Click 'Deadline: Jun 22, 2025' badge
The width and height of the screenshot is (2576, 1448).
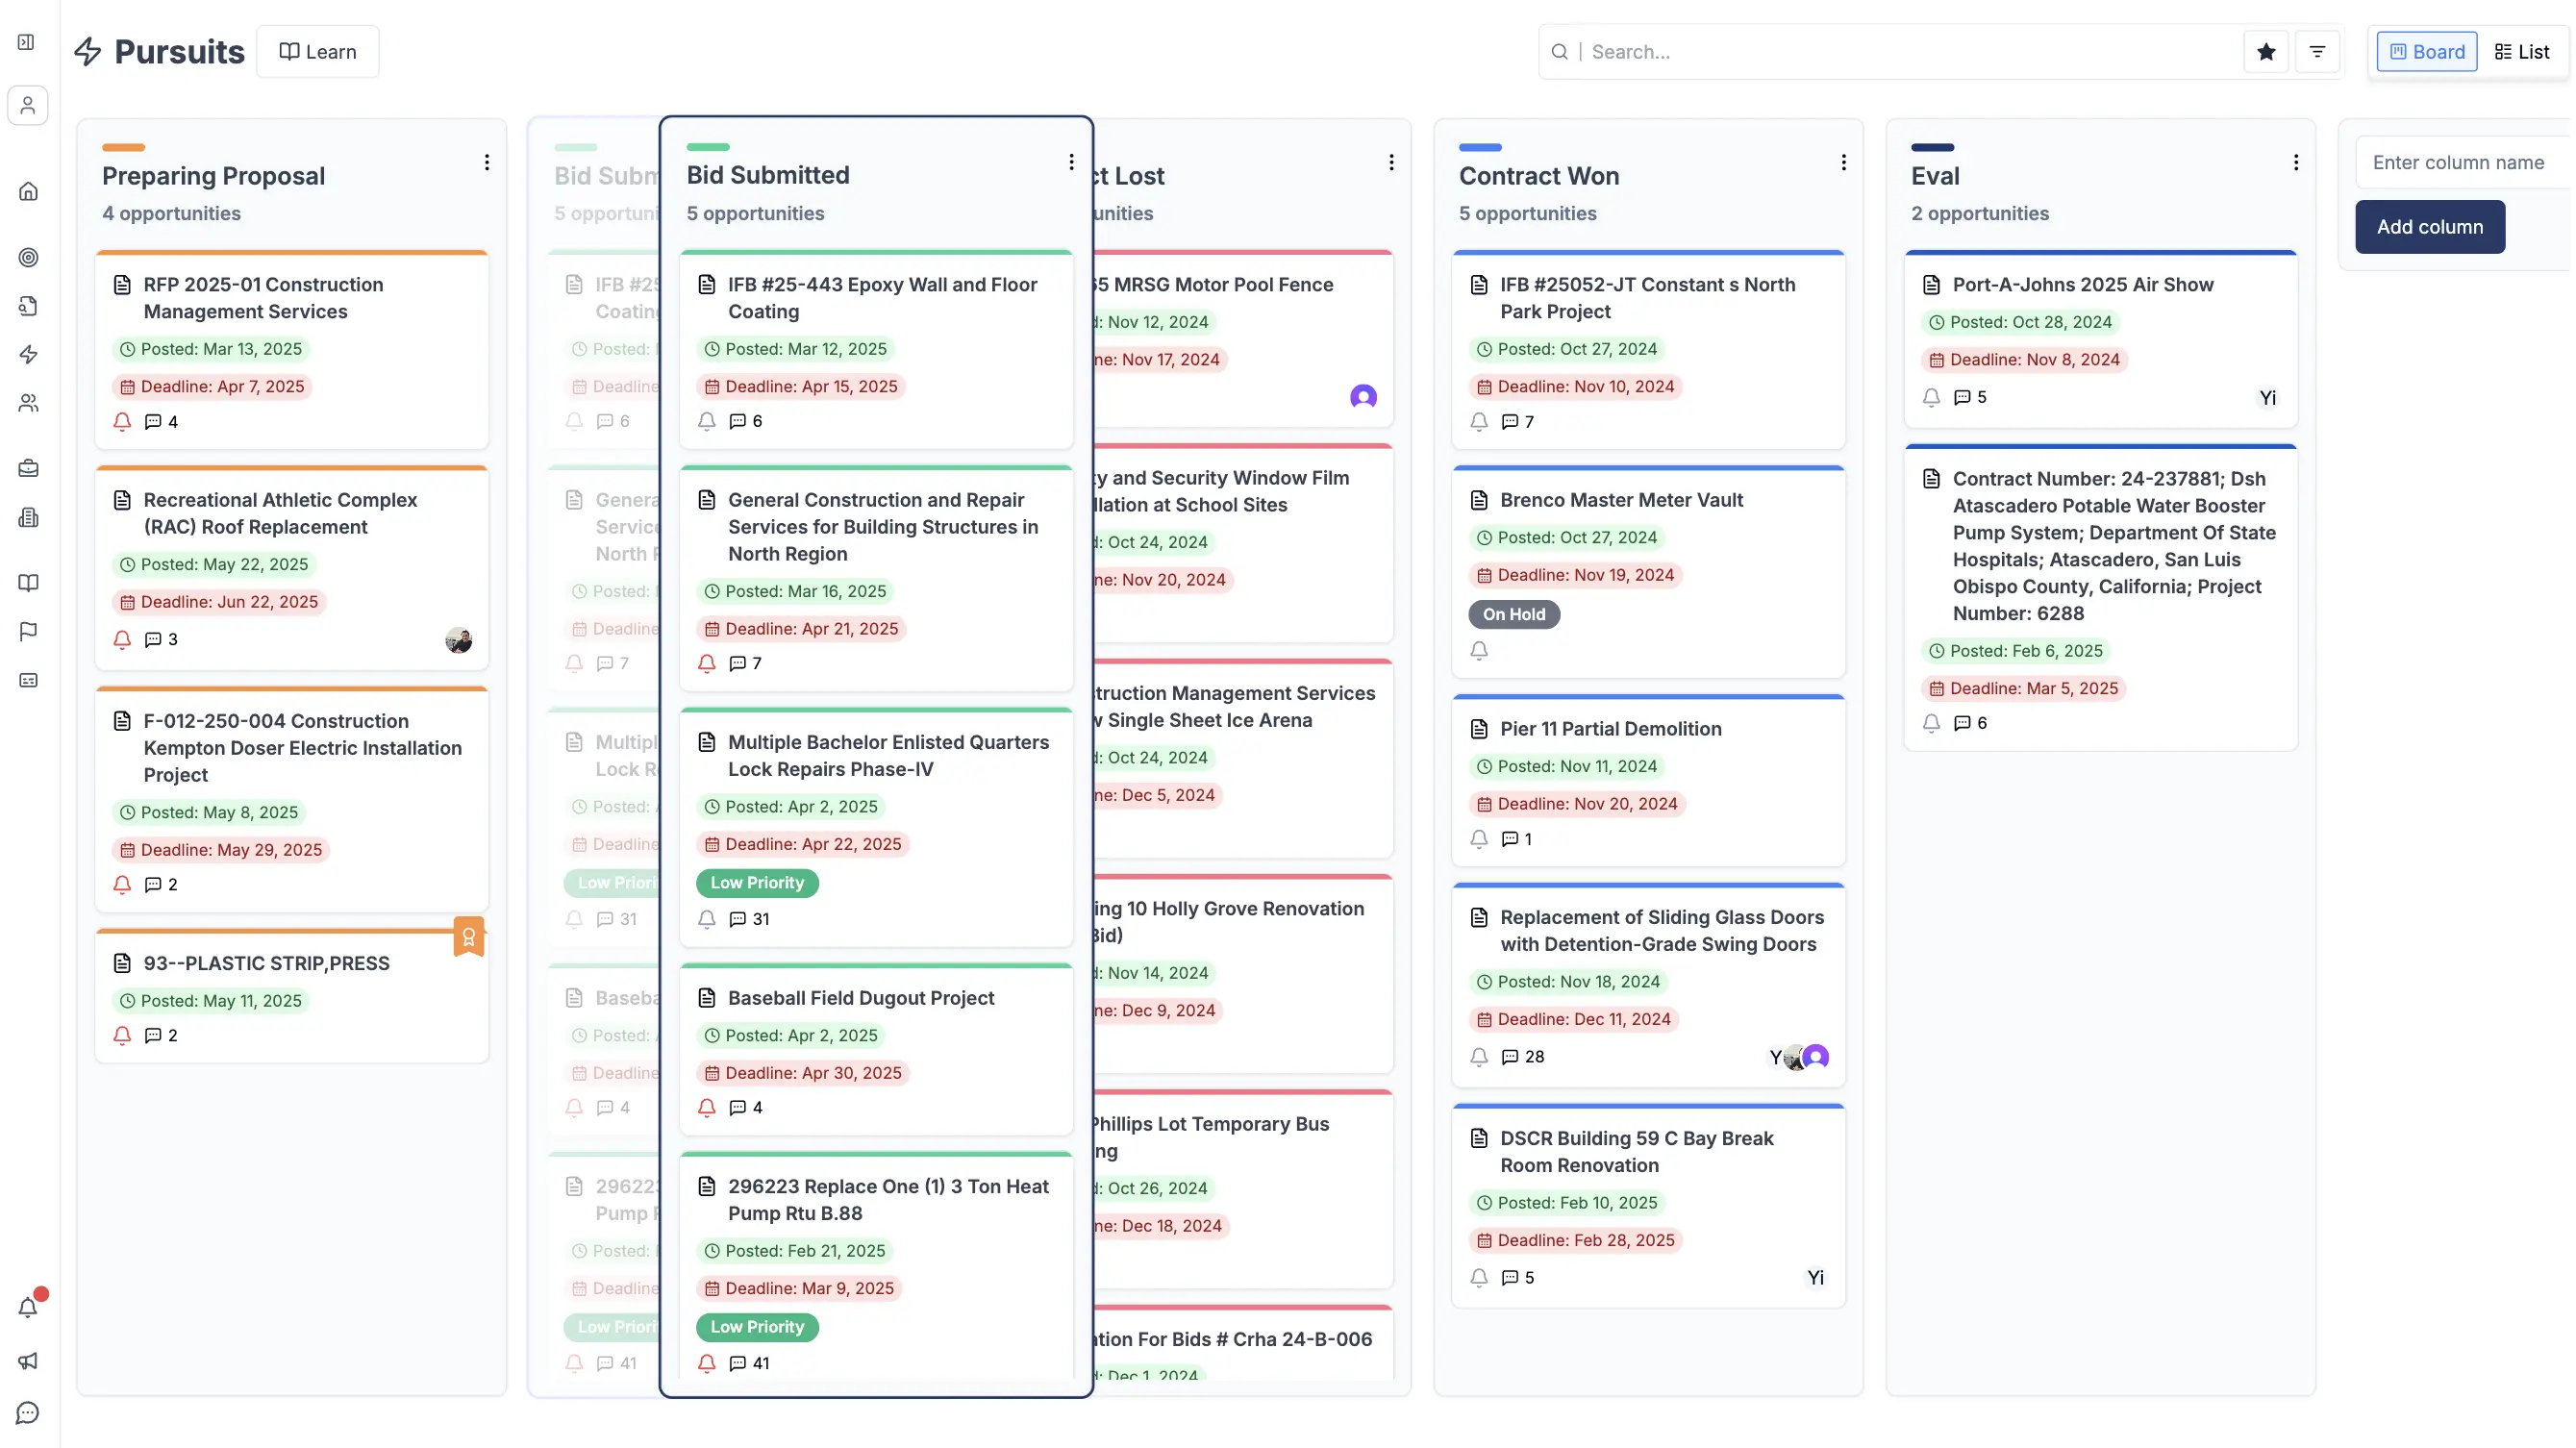point(219,602)
